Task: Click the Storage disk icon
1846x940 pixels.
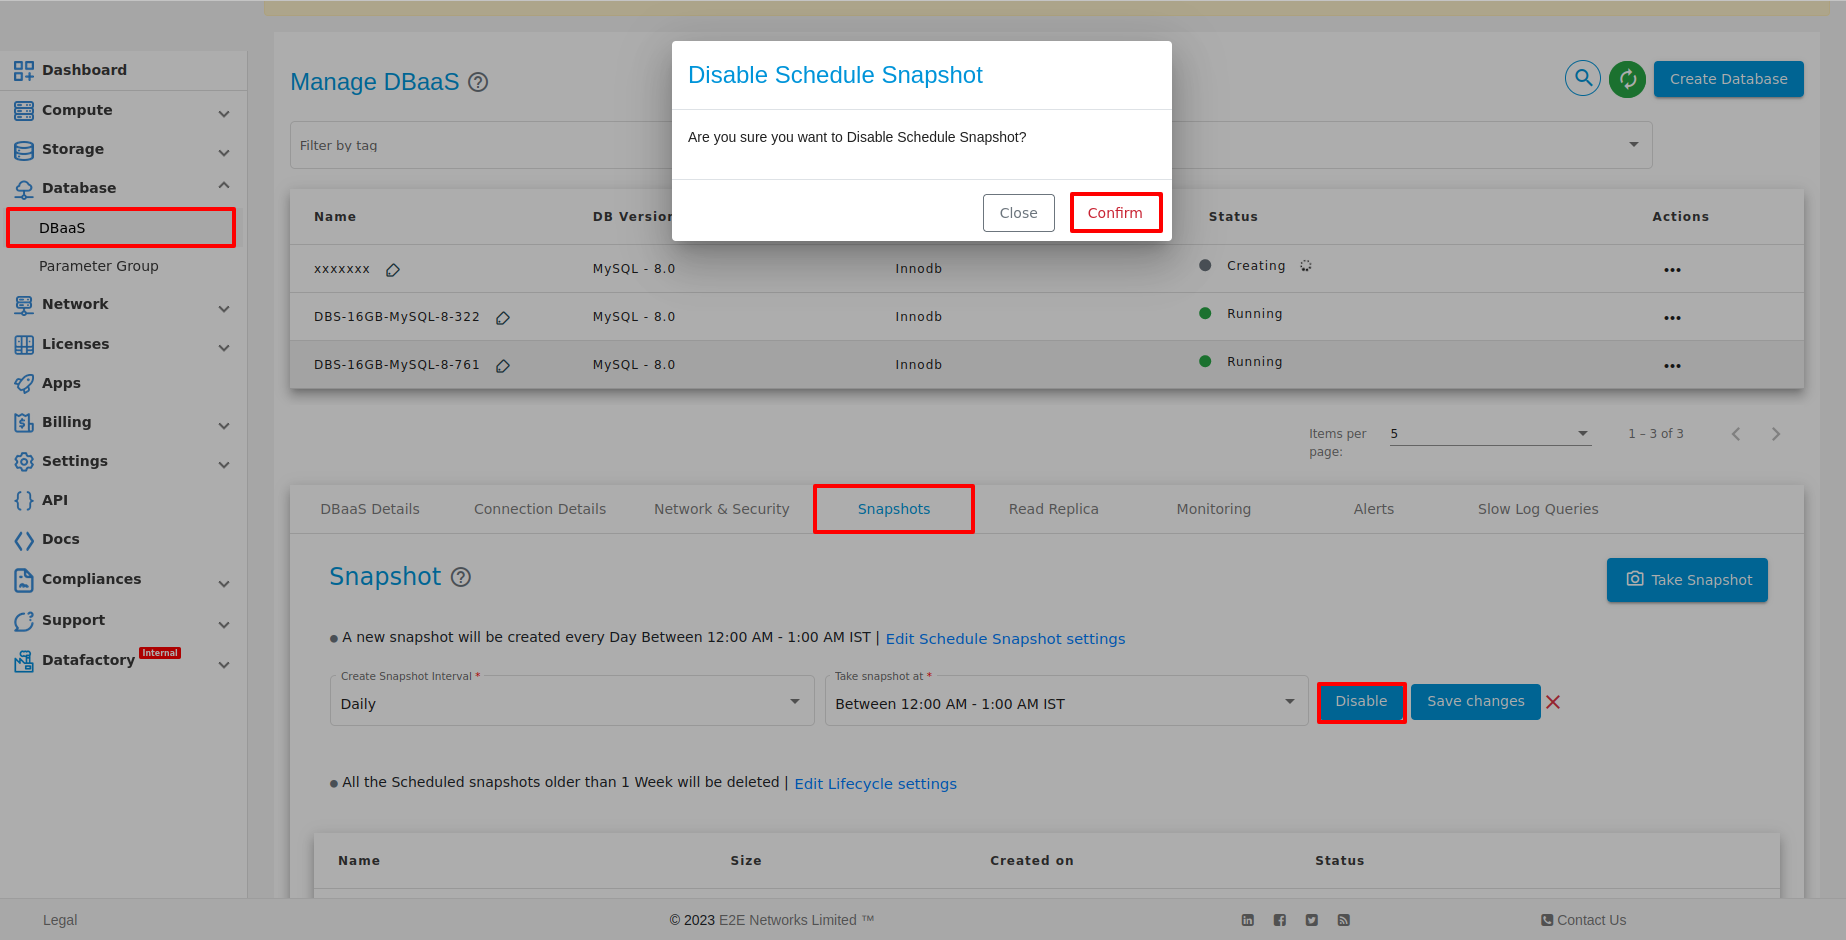Action: (x=24, y=150)
